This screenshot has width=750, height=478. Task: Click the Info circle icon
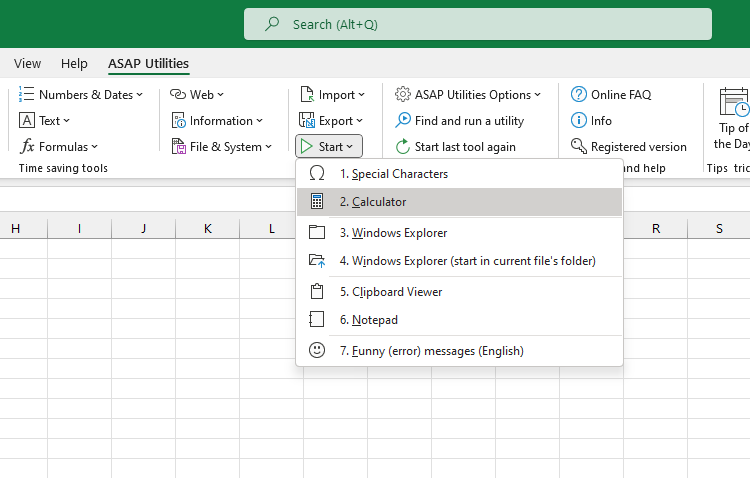coord(579,120)
